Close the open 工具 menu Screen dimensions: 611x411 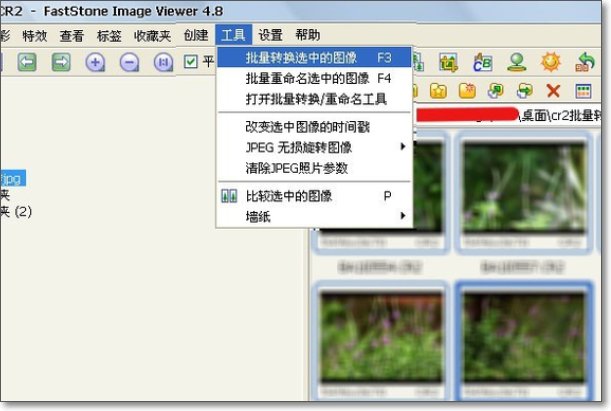(x=233, y=35)
